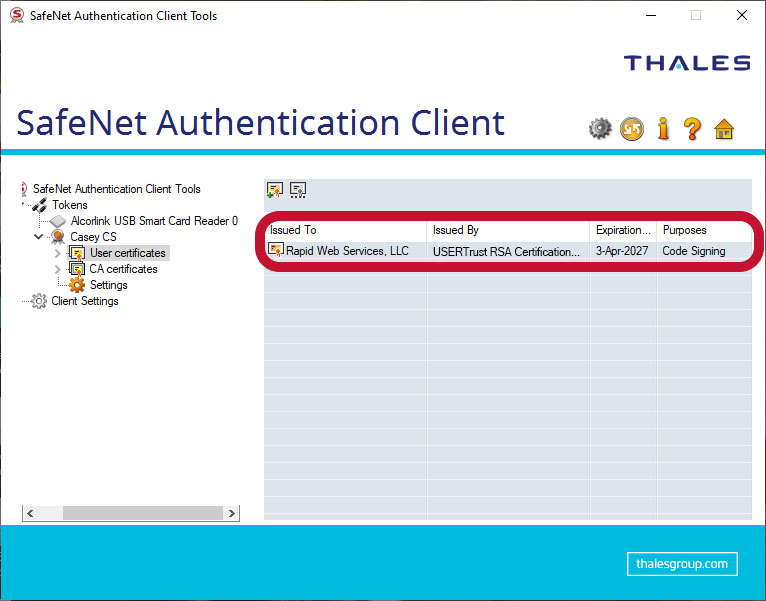766x601 pixels.
Task: Sort by Expiration column header
Action: pyautogui.click(x=623, y=230)
